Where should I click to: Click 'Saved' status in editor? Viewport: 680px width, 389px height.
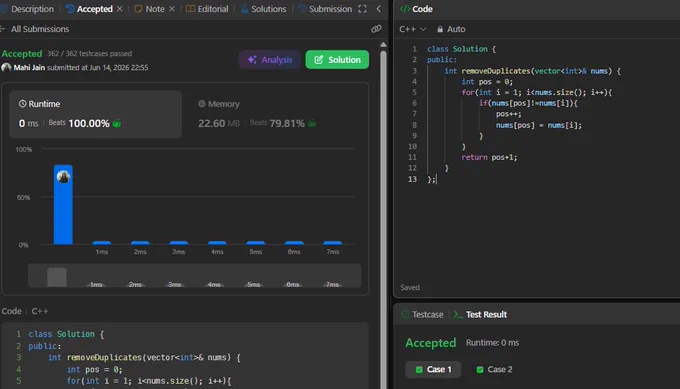coord(410,288)
